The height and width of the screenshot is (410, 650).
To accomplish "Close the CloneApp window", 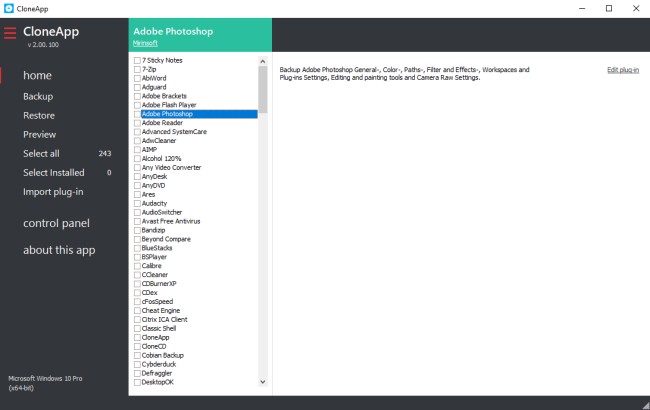I will tap(636, 8).
